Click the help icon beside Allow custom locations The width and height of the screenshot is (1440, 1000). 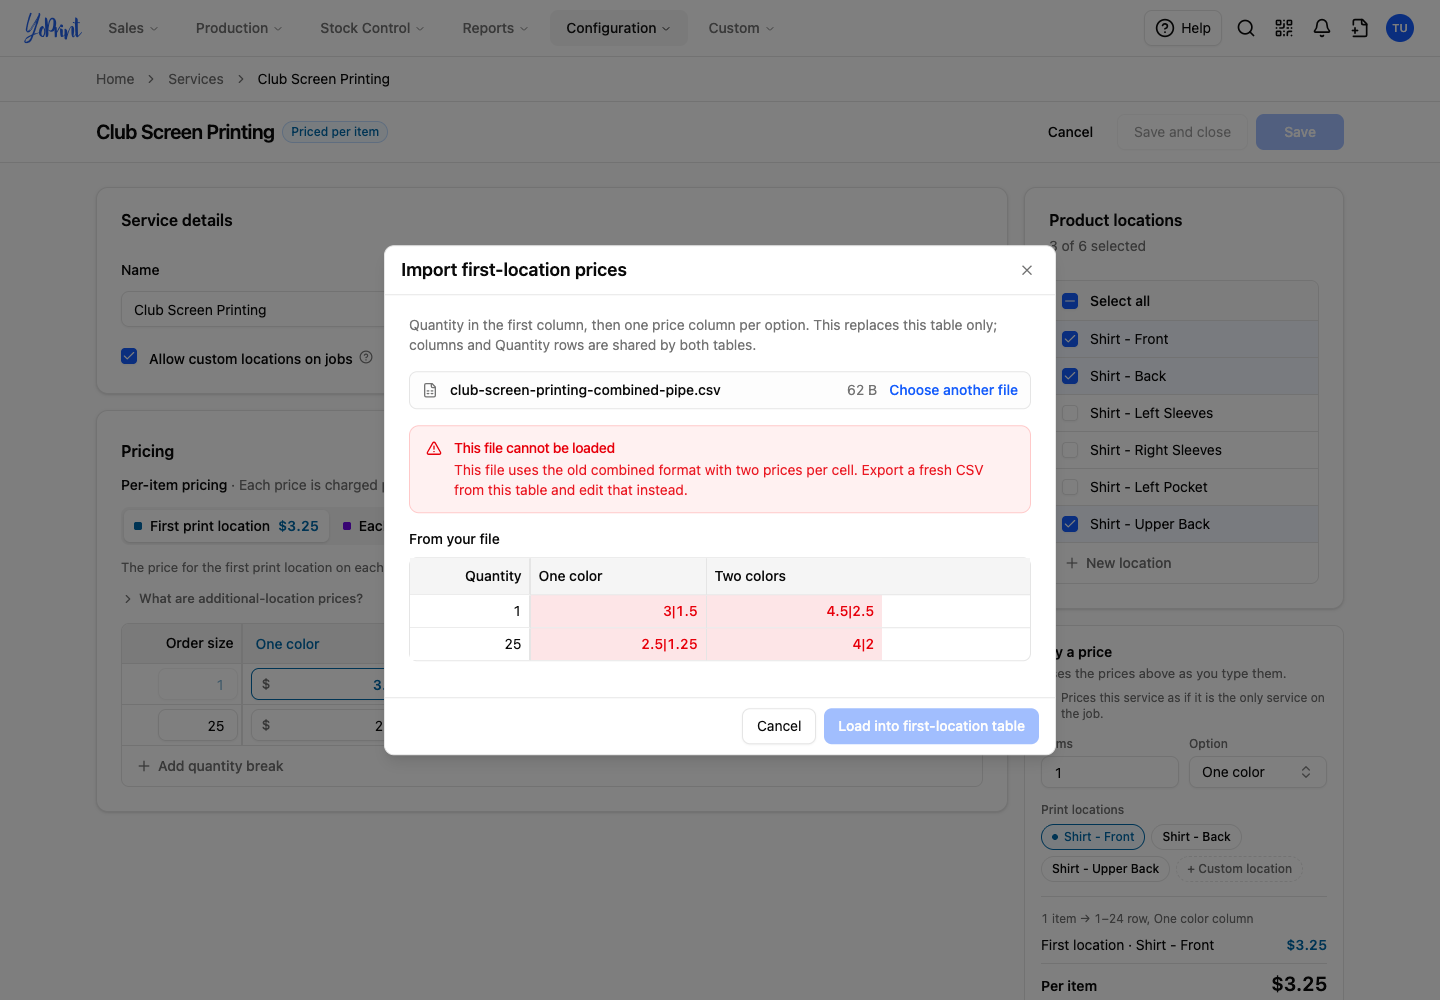(x=366, y=357)
